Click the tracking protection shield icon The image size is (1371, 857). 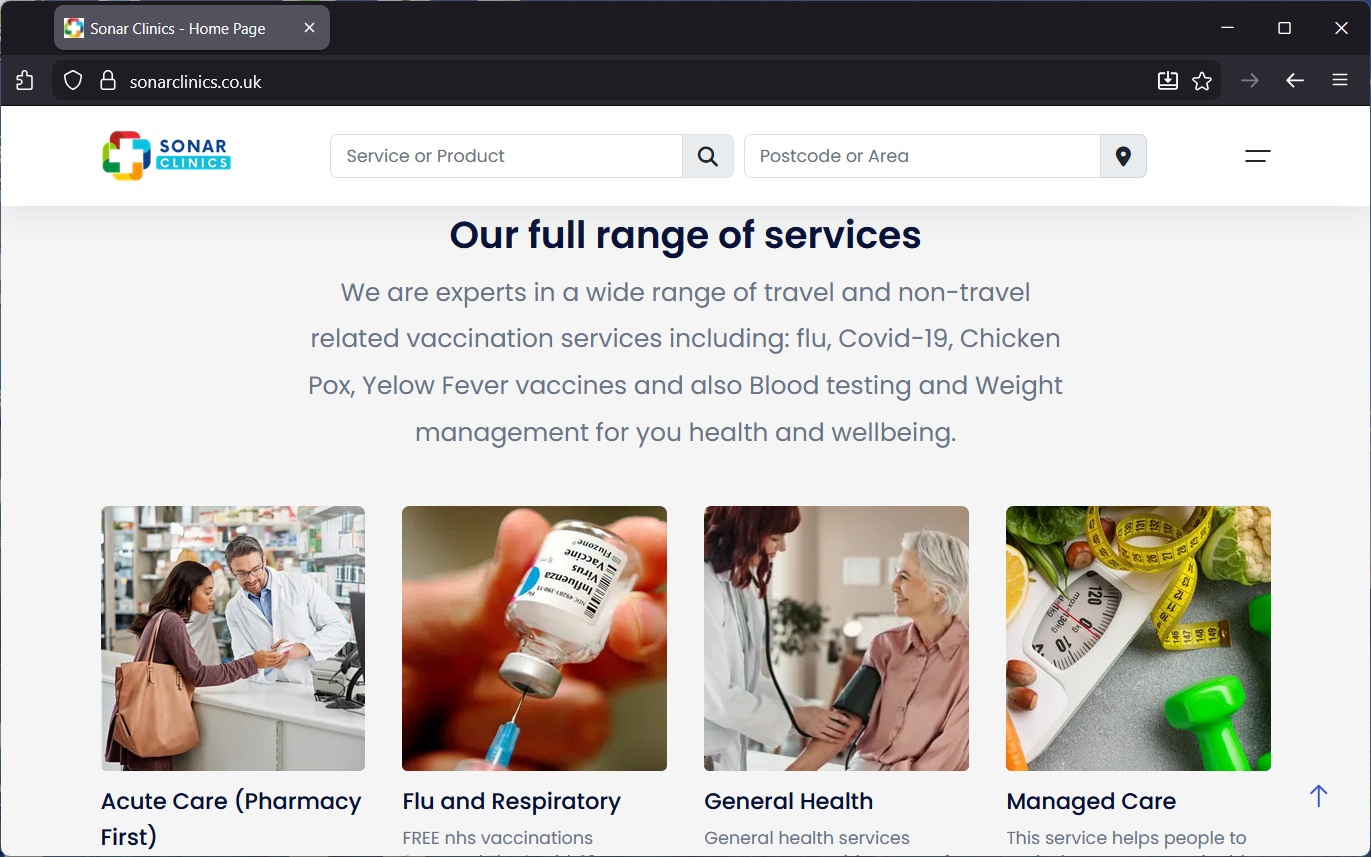click(x=72, y=81)
